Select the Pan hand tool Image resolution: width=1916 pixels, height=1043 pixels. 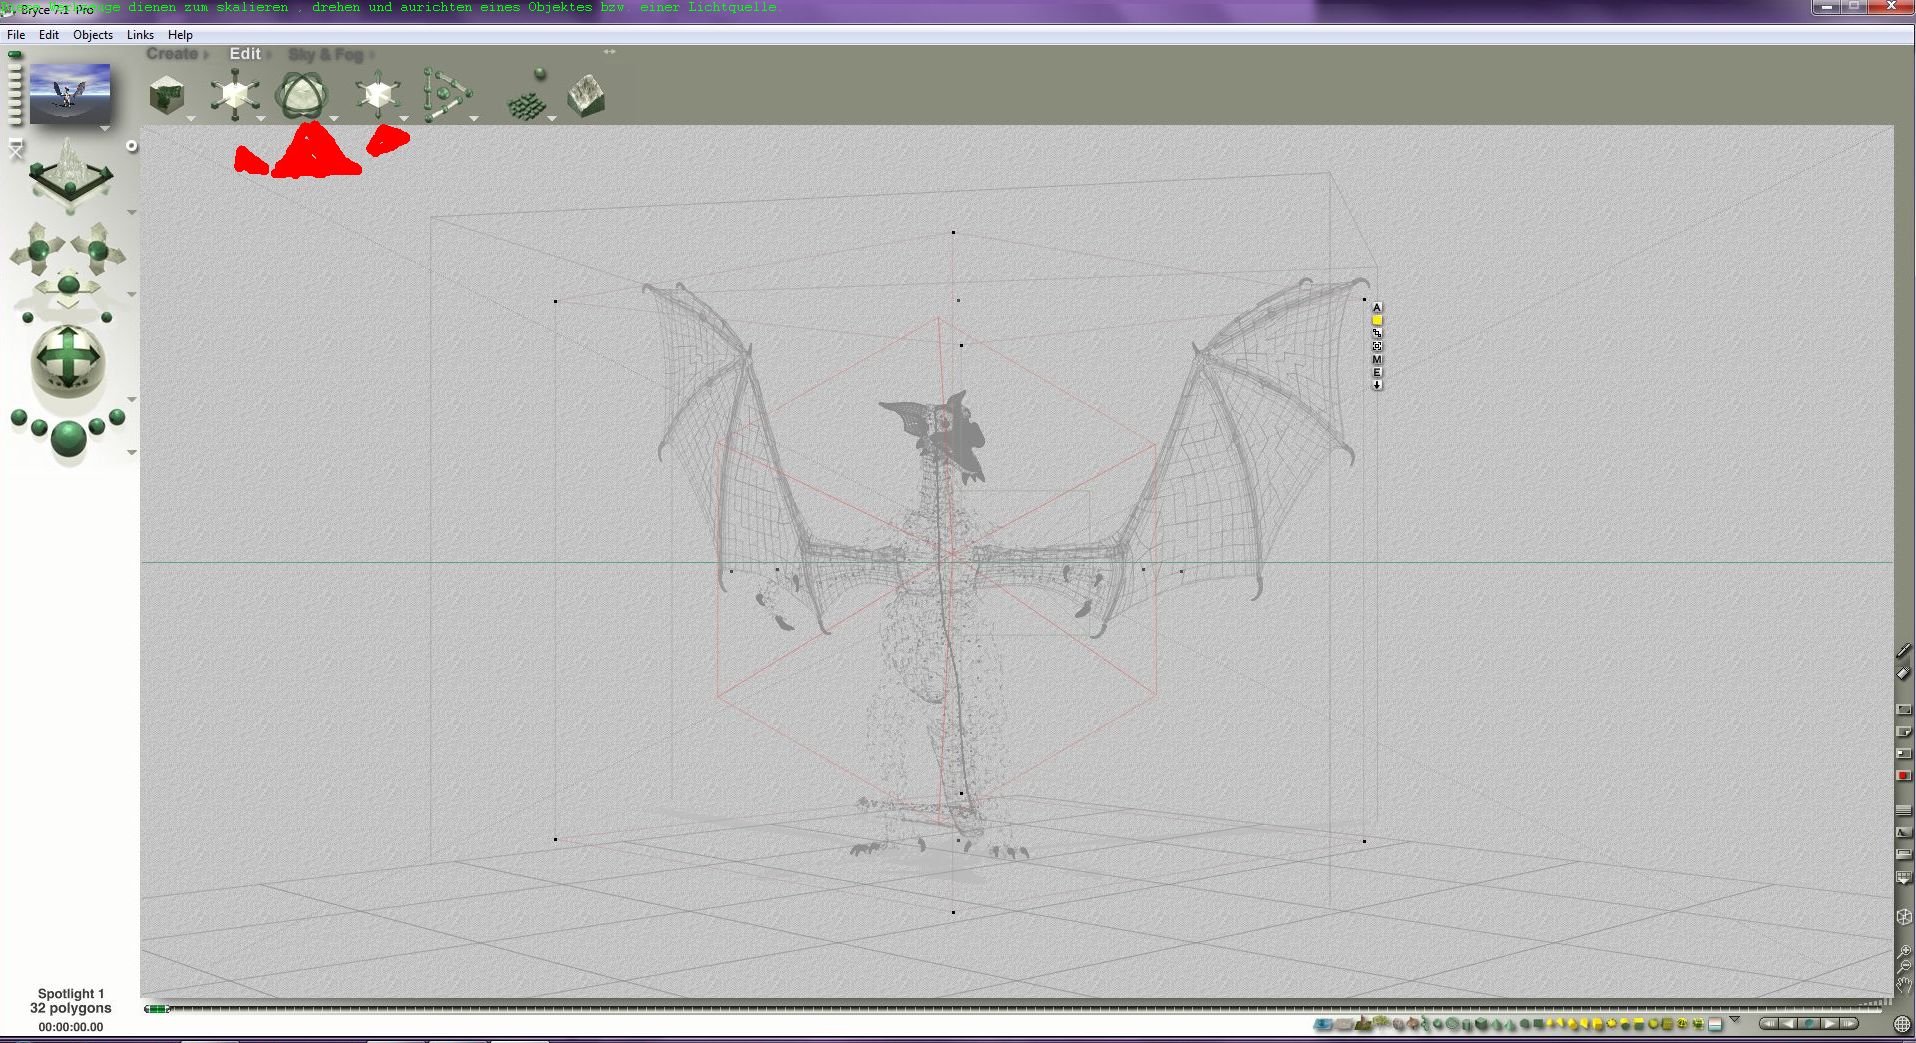(1904, 986)
